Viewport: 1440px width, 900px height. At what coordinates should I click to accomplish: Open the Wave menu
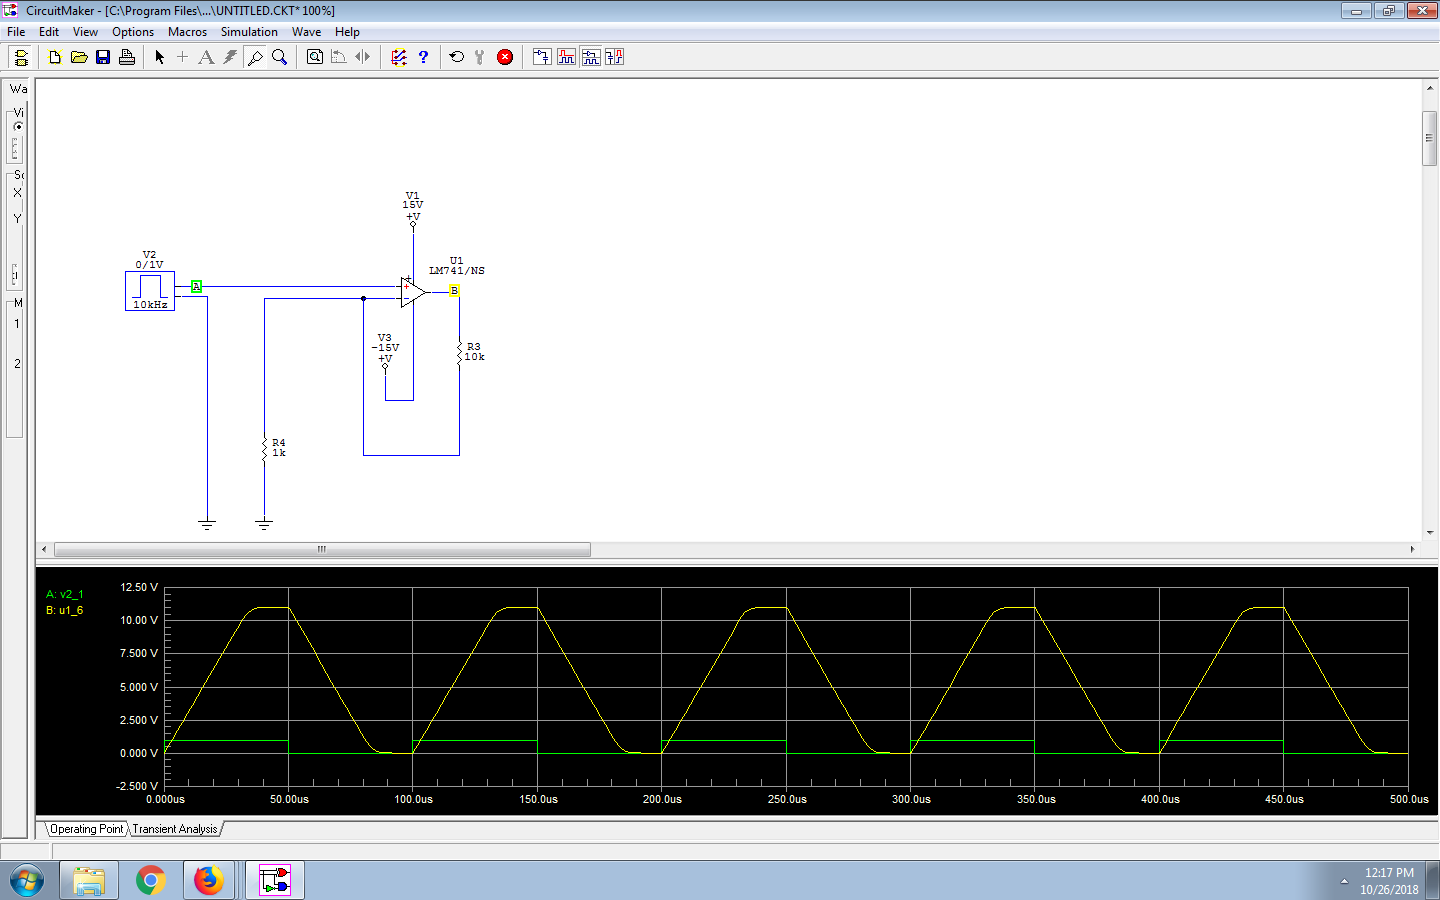[x=306, y=32]
